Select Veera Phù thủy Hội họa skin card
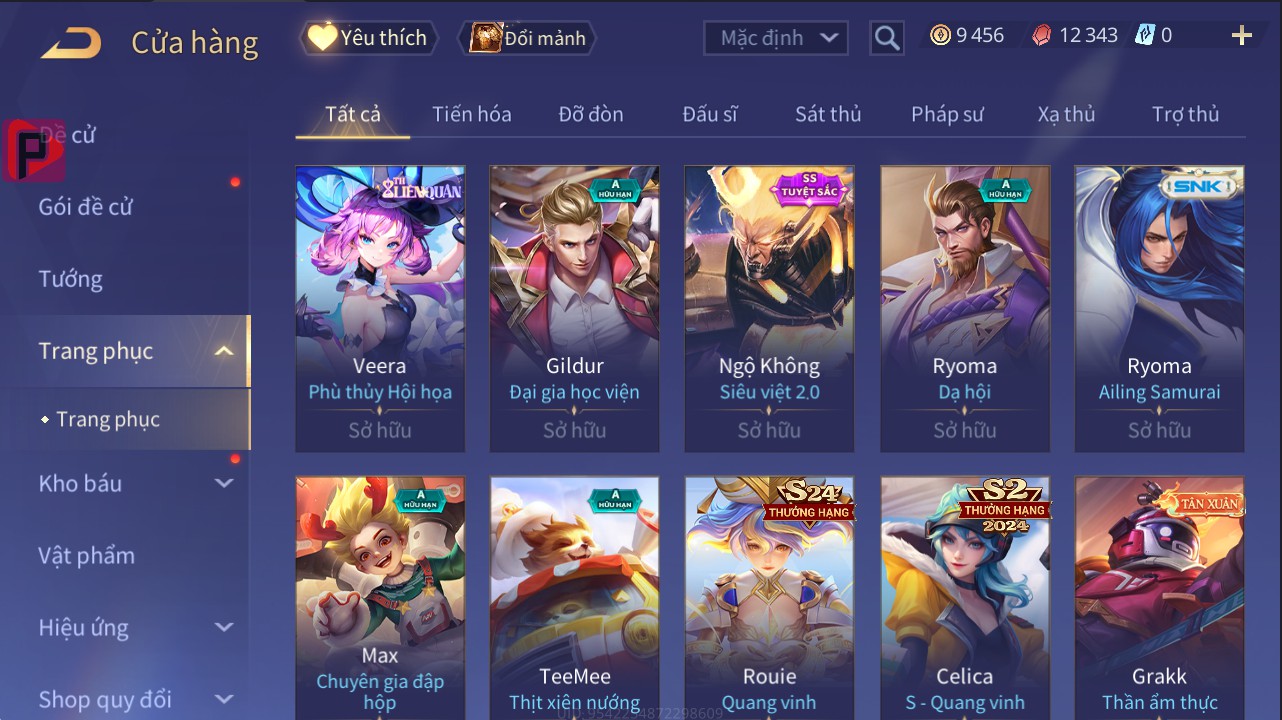 click(x=380, y=309)
